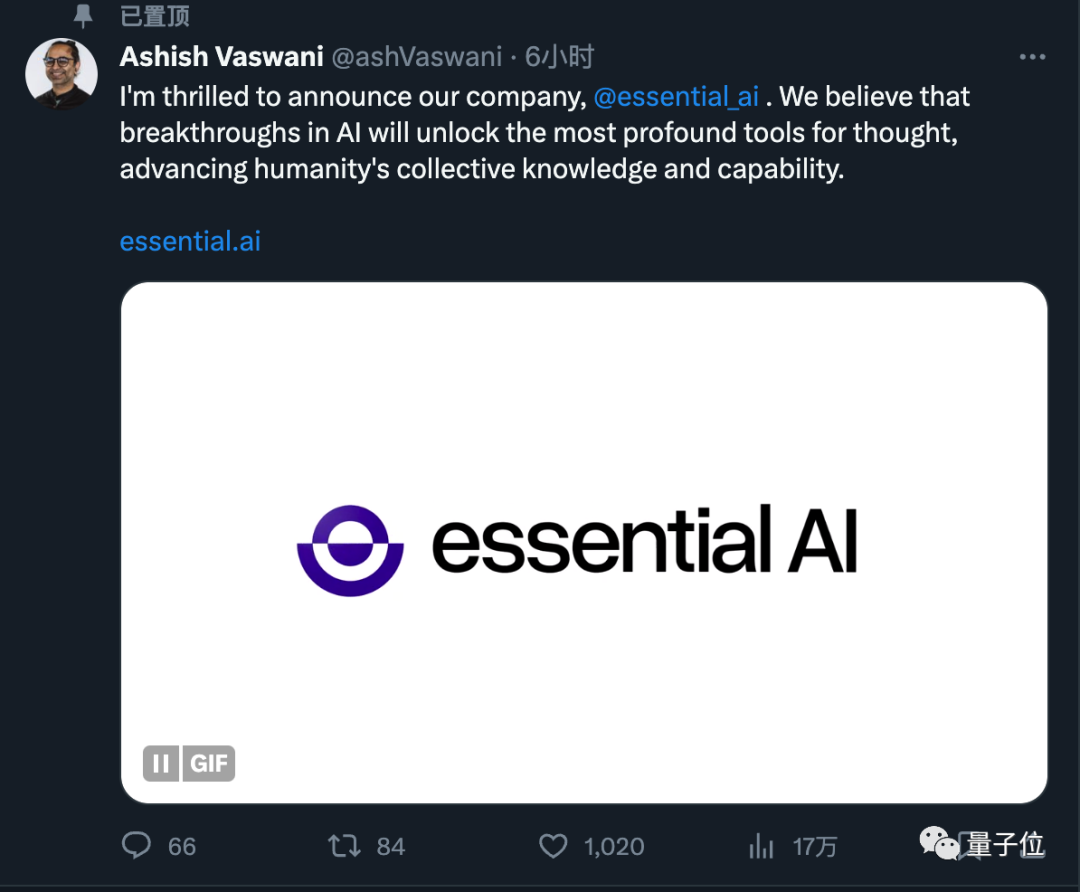Screen dimensions: 1080x892
Task: Pause playback of essential AI animation
Action: click(159, 763)
